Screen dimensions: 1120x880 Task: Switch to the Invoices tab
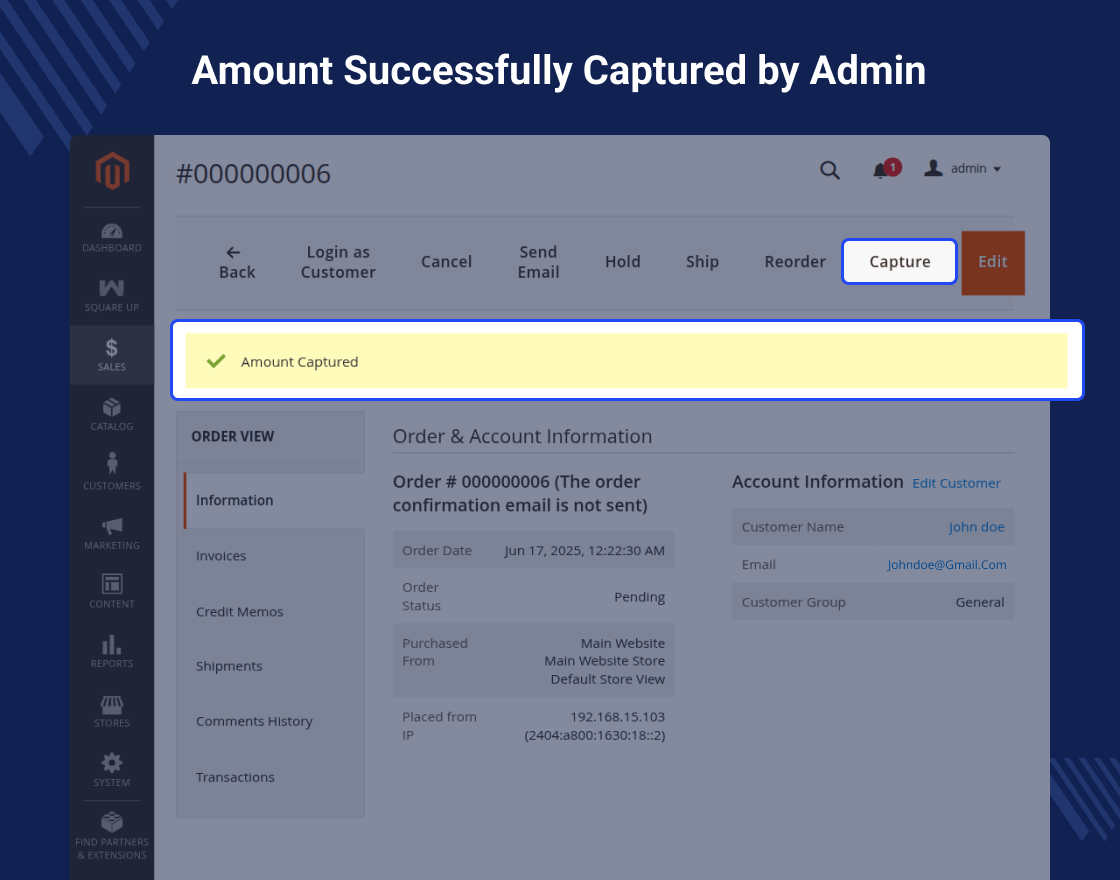point(221,556)
